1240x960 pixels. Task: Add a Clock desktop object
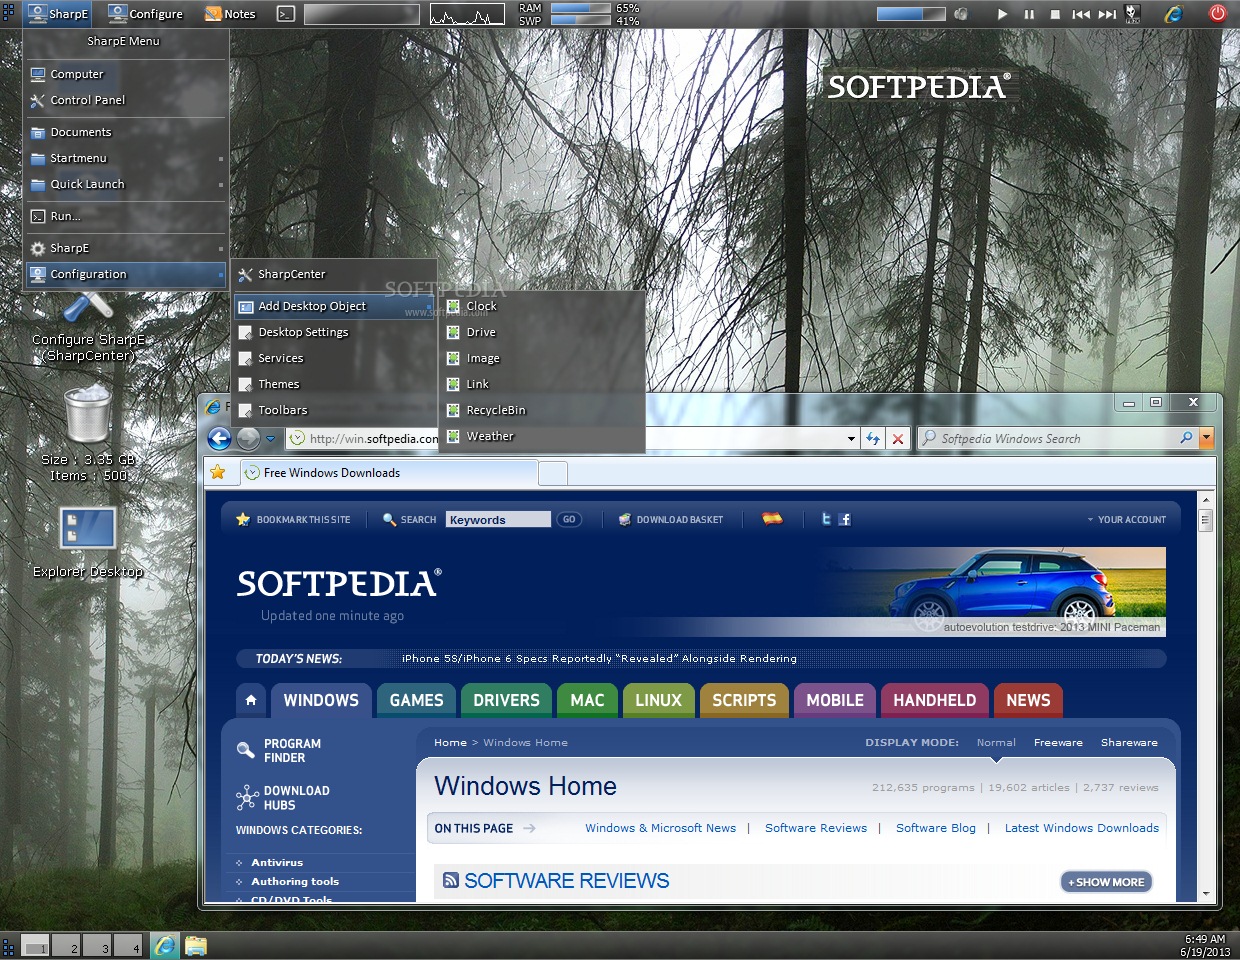[x=542, y=306]
